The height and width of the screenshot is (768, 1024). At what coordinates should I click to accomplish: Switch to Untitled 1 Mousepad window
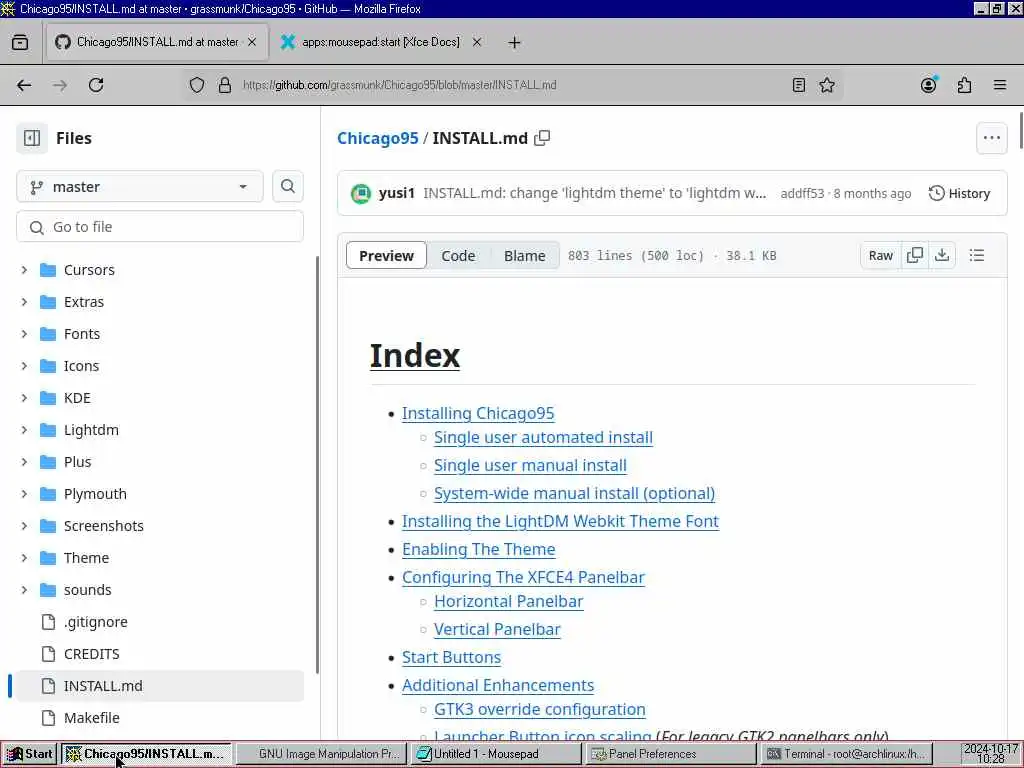(494, 754)
